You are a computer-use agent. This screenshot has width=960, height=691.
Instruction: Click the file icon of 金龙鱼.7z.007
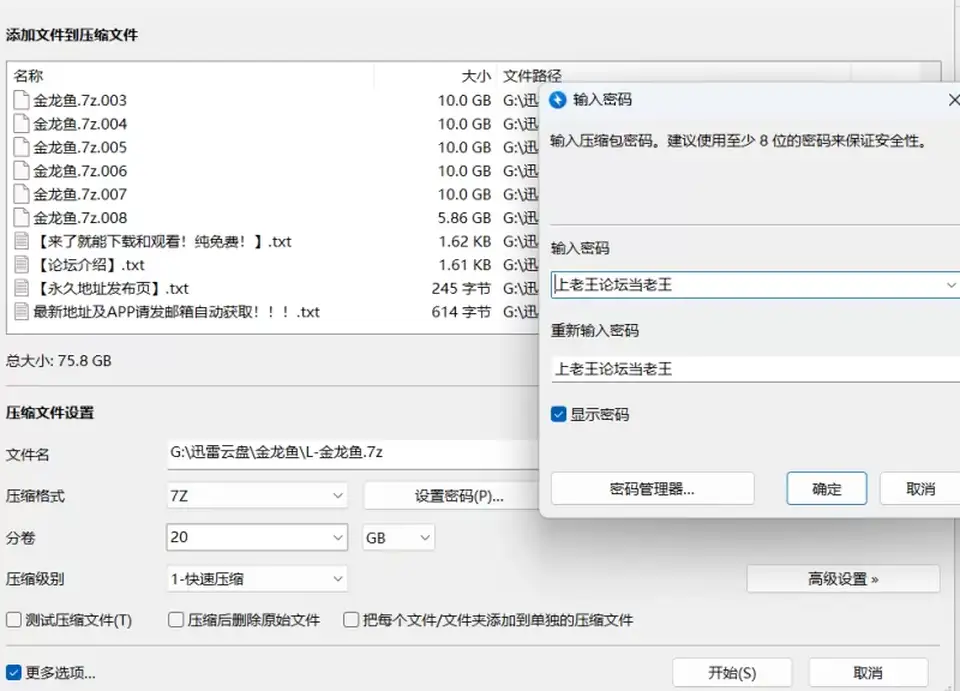coord(21,194)
